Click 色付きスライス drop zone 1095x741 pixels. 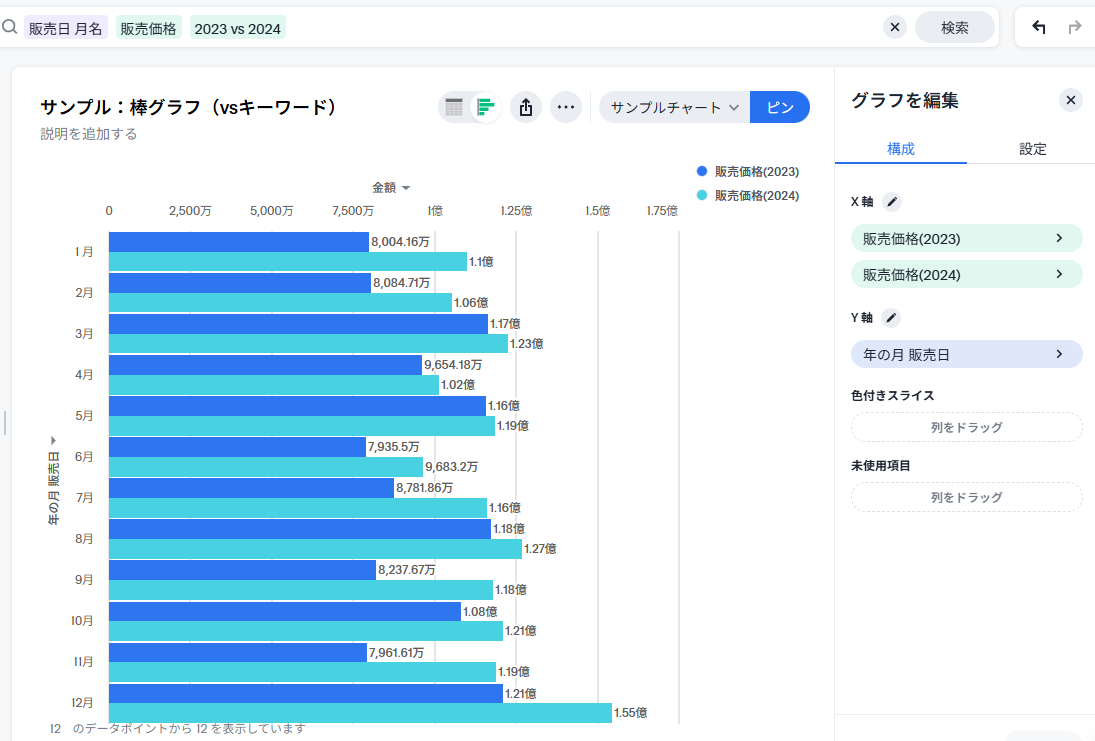[x=967, y=427]
